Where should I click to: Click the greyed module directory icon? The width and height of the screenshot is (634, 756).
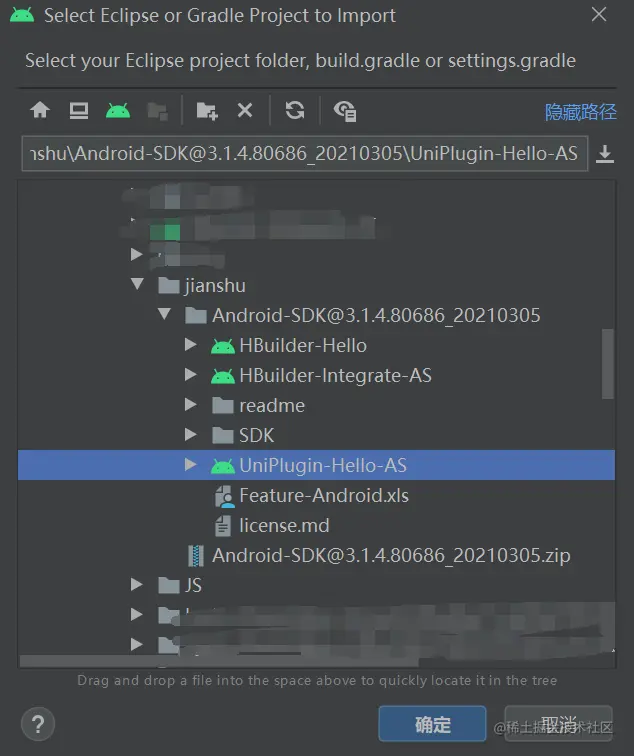(x=157, y=111)
